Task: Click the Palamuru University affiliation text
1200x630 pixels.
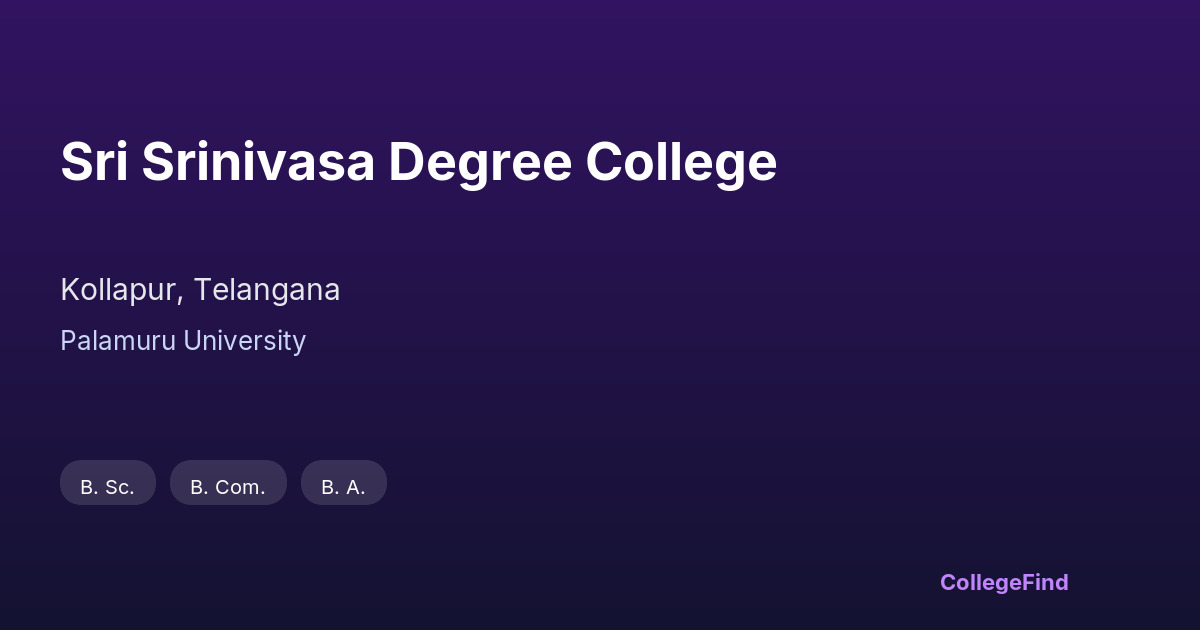Action: click(x=183, y=341)
